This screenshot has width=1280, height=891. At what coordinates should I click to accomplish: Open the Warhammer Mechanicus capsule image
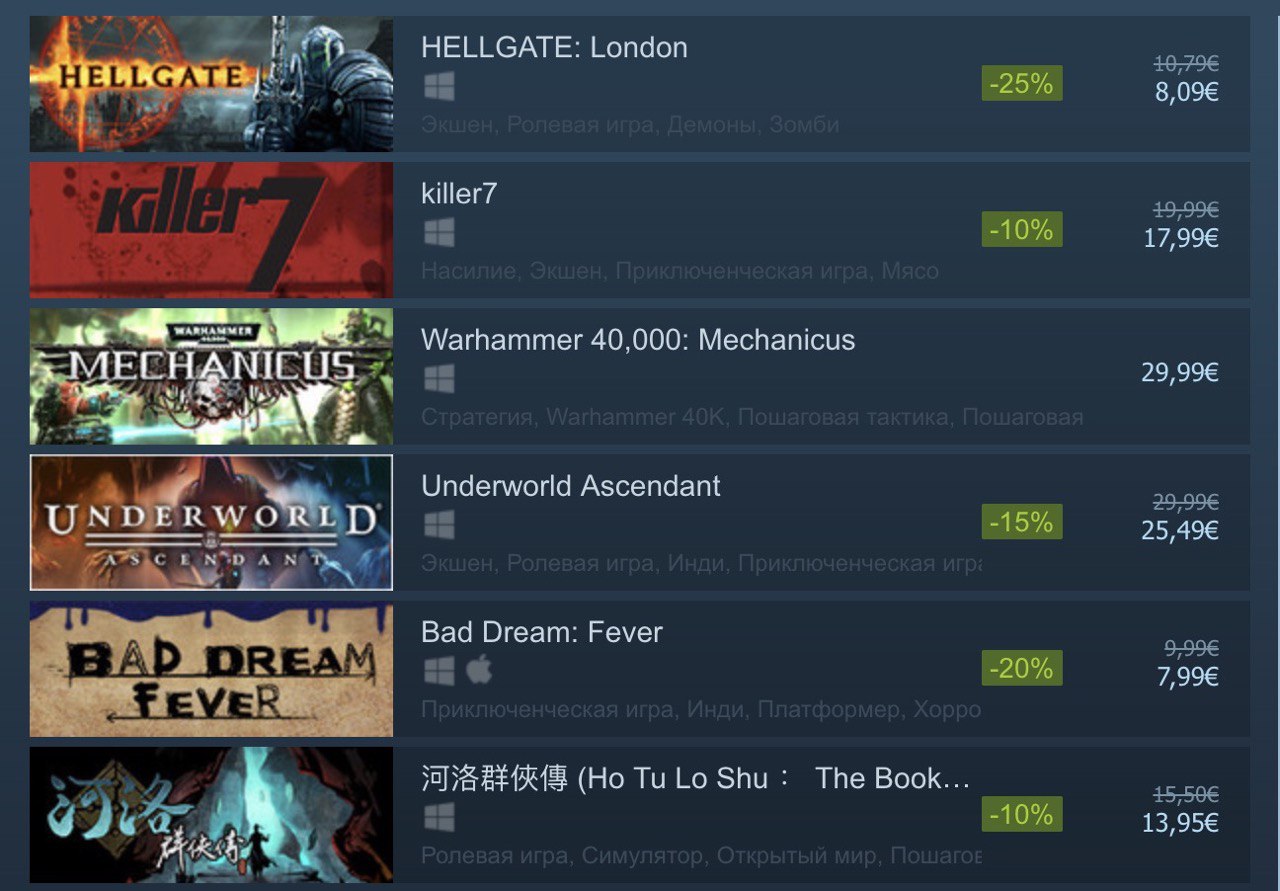[211, 376]
